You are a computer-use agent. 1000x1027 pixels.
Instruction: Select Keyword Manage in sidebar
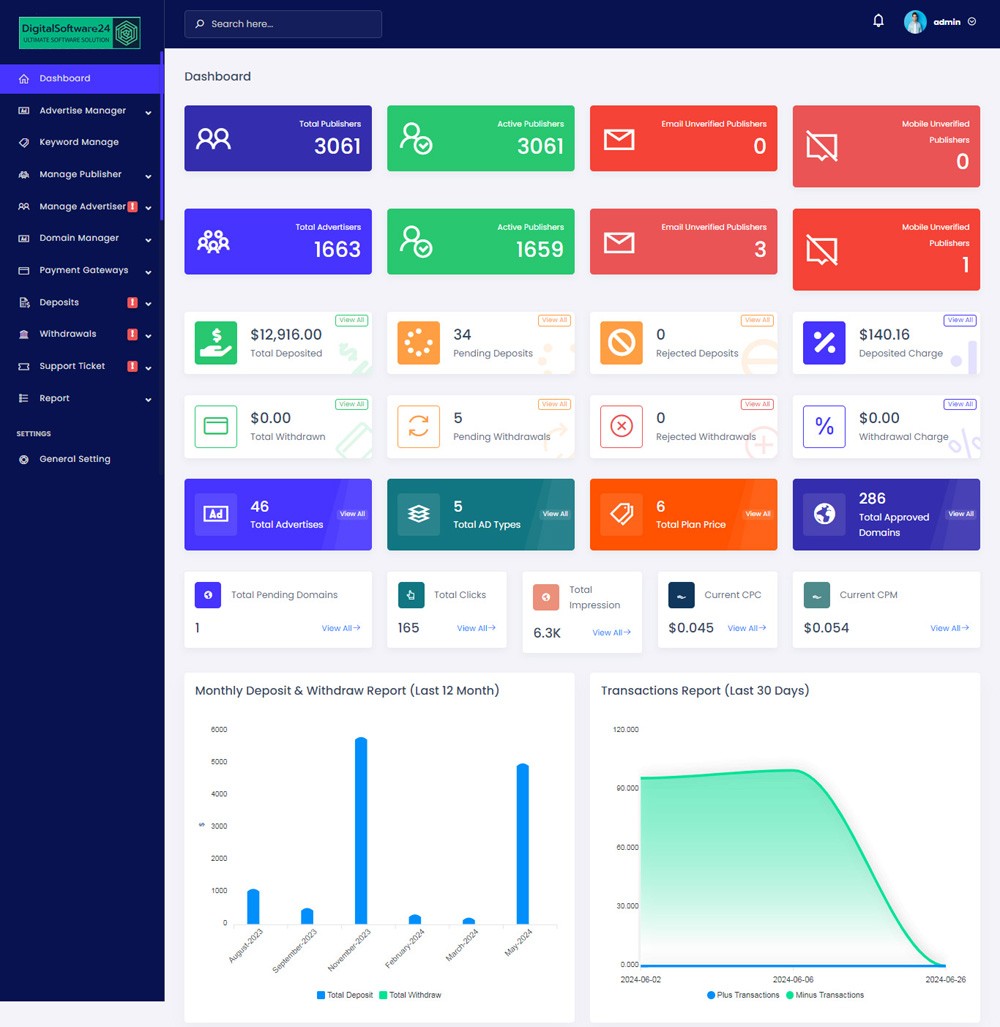(x=78, y=143)
